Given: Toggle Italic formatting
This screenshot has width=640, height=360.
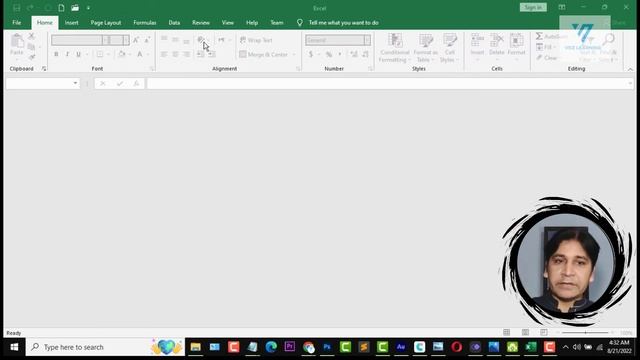Looking at the screenshot, I should tap(67, 54).
